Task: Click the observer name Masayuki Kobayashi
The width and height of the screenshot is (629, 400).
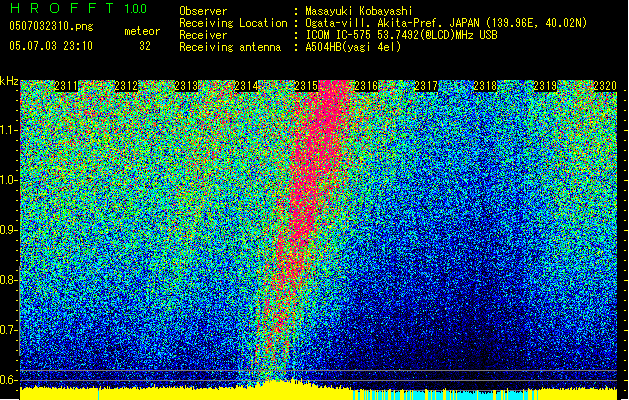Action: click(x=358, y=11)
